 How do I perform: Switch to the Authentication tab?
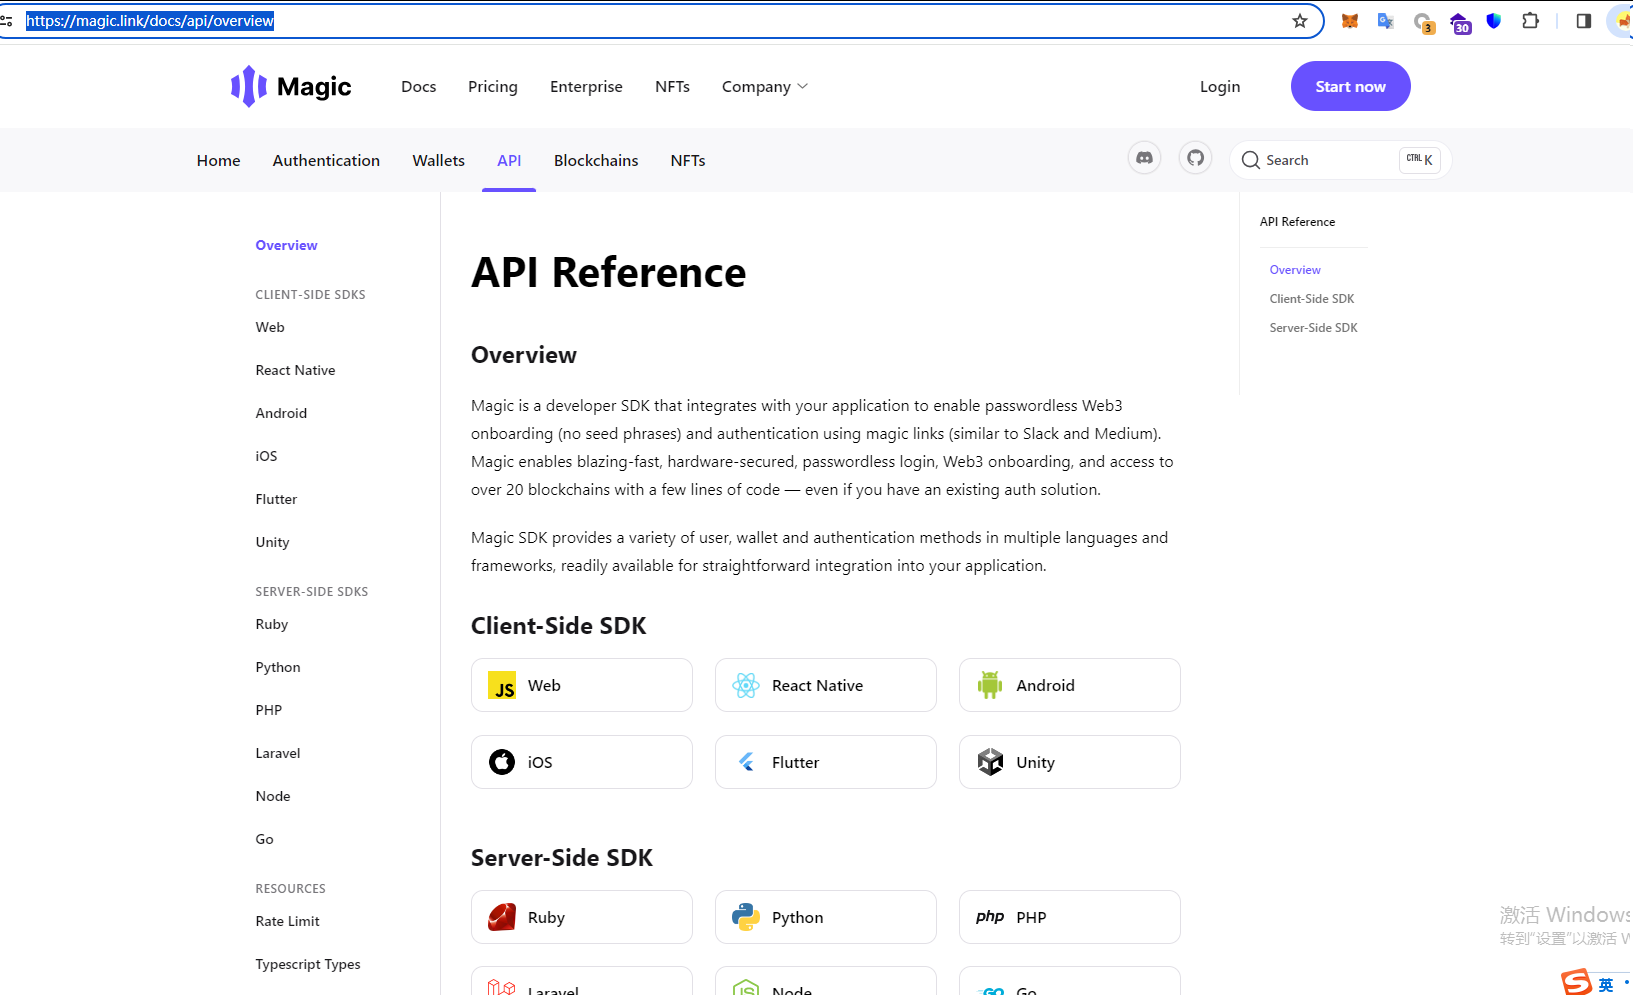(326, 161)
